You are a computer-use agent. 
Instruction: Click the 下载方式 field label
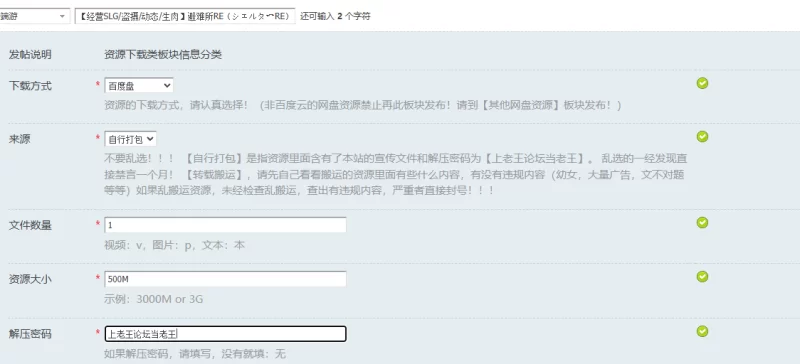coord(30,86)
